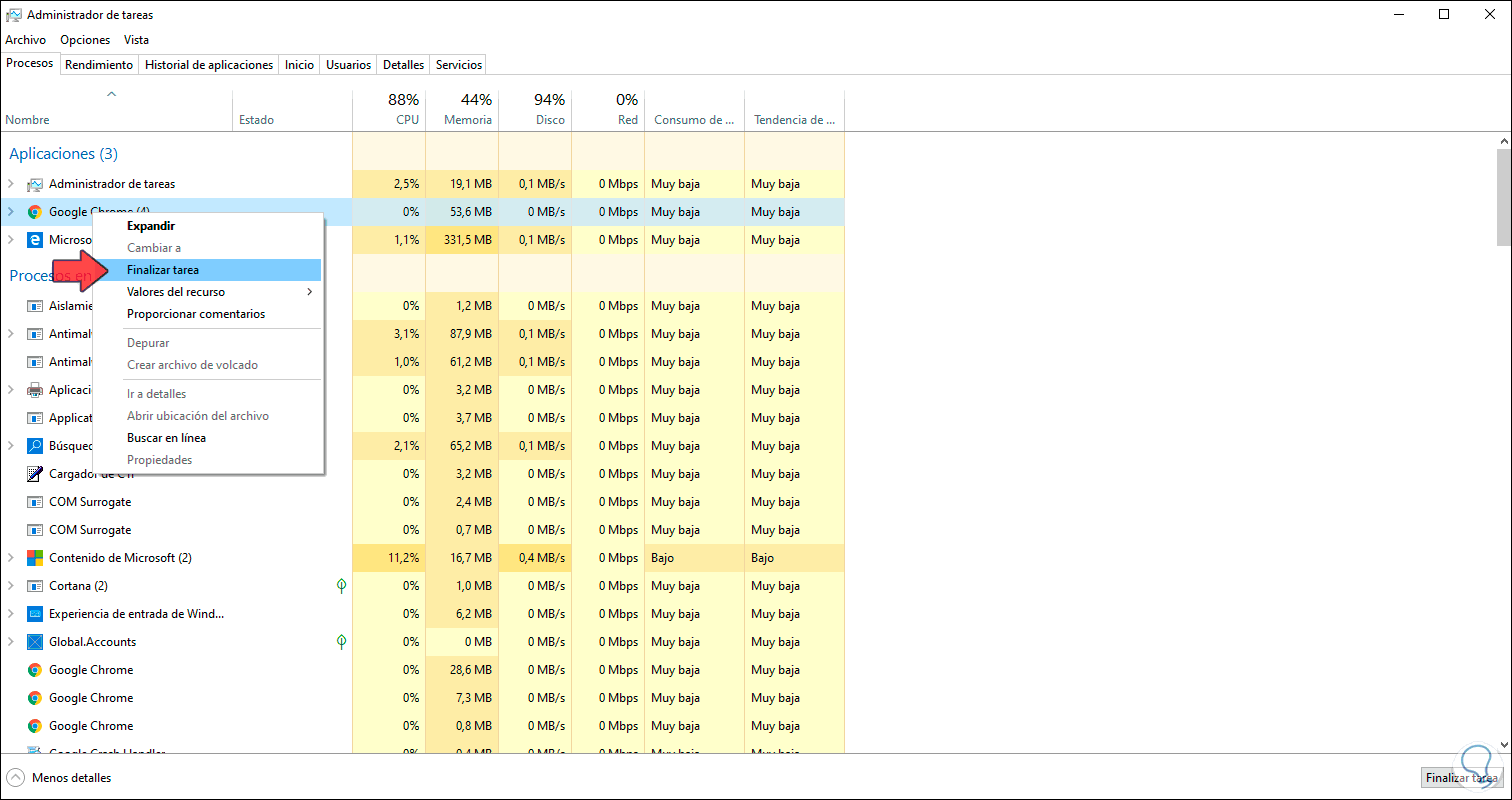Click the Google Chrome icon under Aplicaciones
The height and width of the screenshot is (800, 1512).
(x=35, y=212)
